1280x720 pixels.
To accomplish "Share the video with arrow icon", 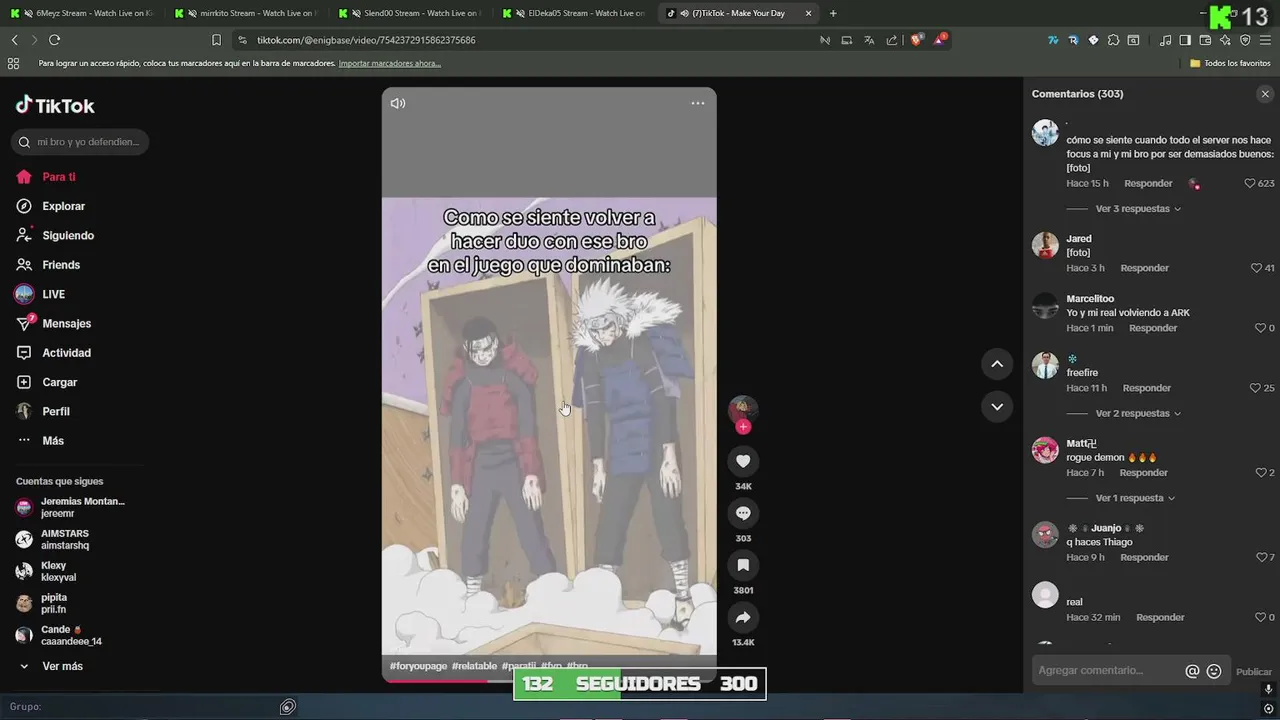I will tap(743, 617).
